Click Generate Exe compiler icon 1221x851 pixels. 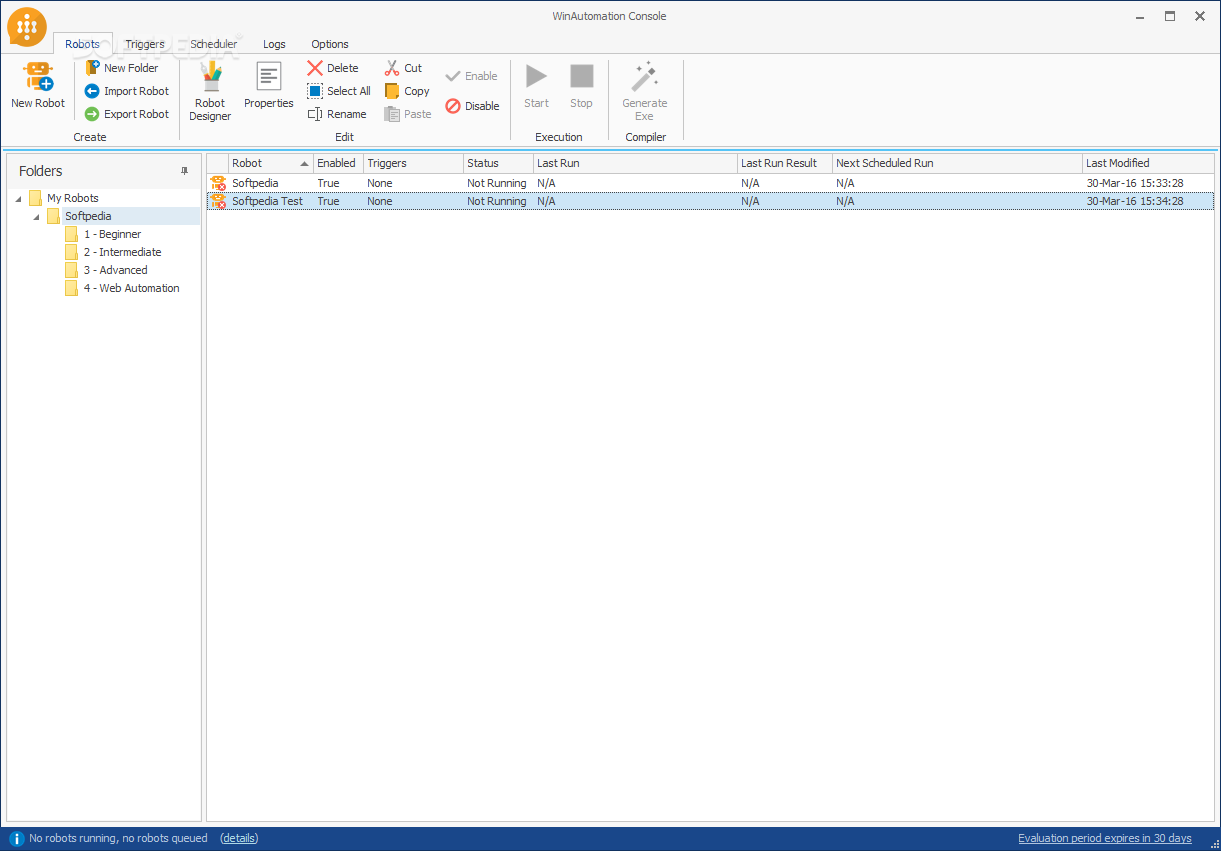tap(645, 76)
